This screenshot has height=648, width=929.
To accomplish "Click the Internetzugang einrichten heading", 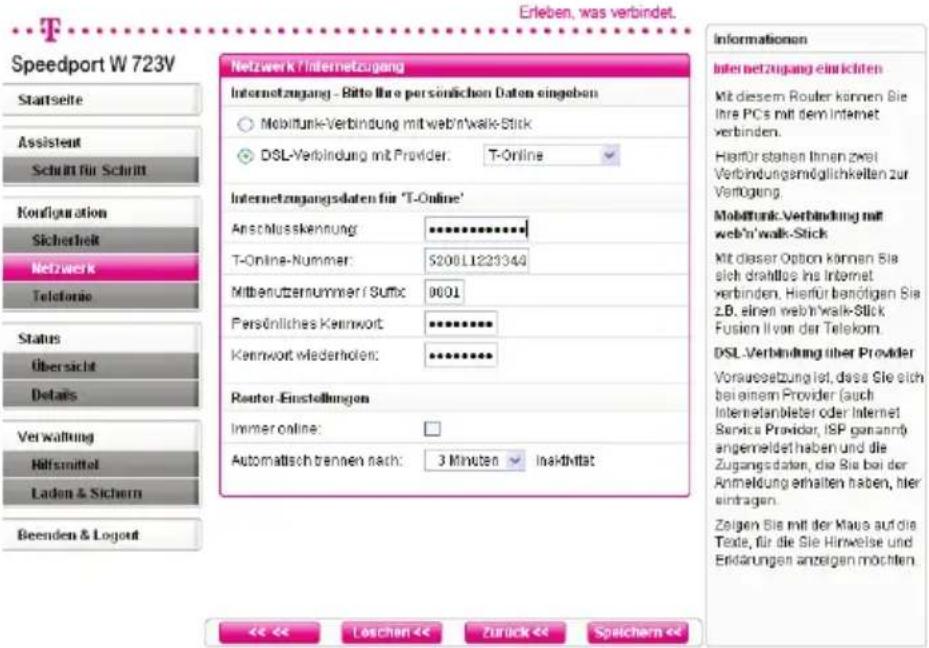I will [x=797, y=69].
